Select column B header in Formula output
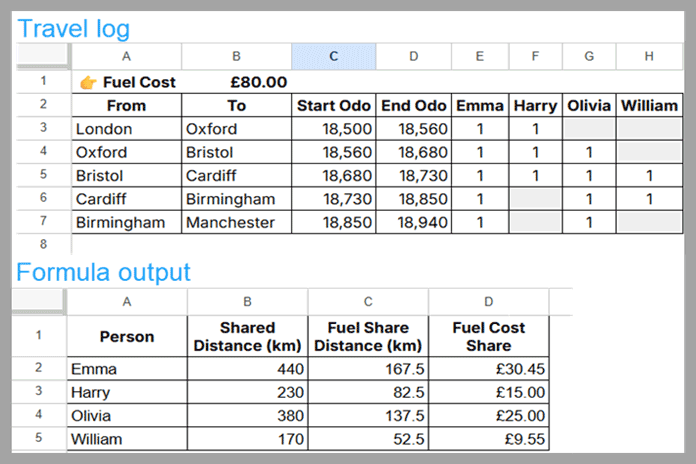Screen dimensions: 696x464 tap(247, 302)
